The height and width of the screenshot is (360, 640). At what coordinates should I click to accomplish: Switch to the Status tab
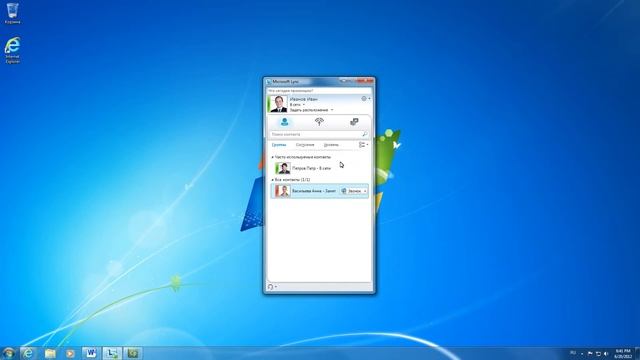click(x=305, y=145)
